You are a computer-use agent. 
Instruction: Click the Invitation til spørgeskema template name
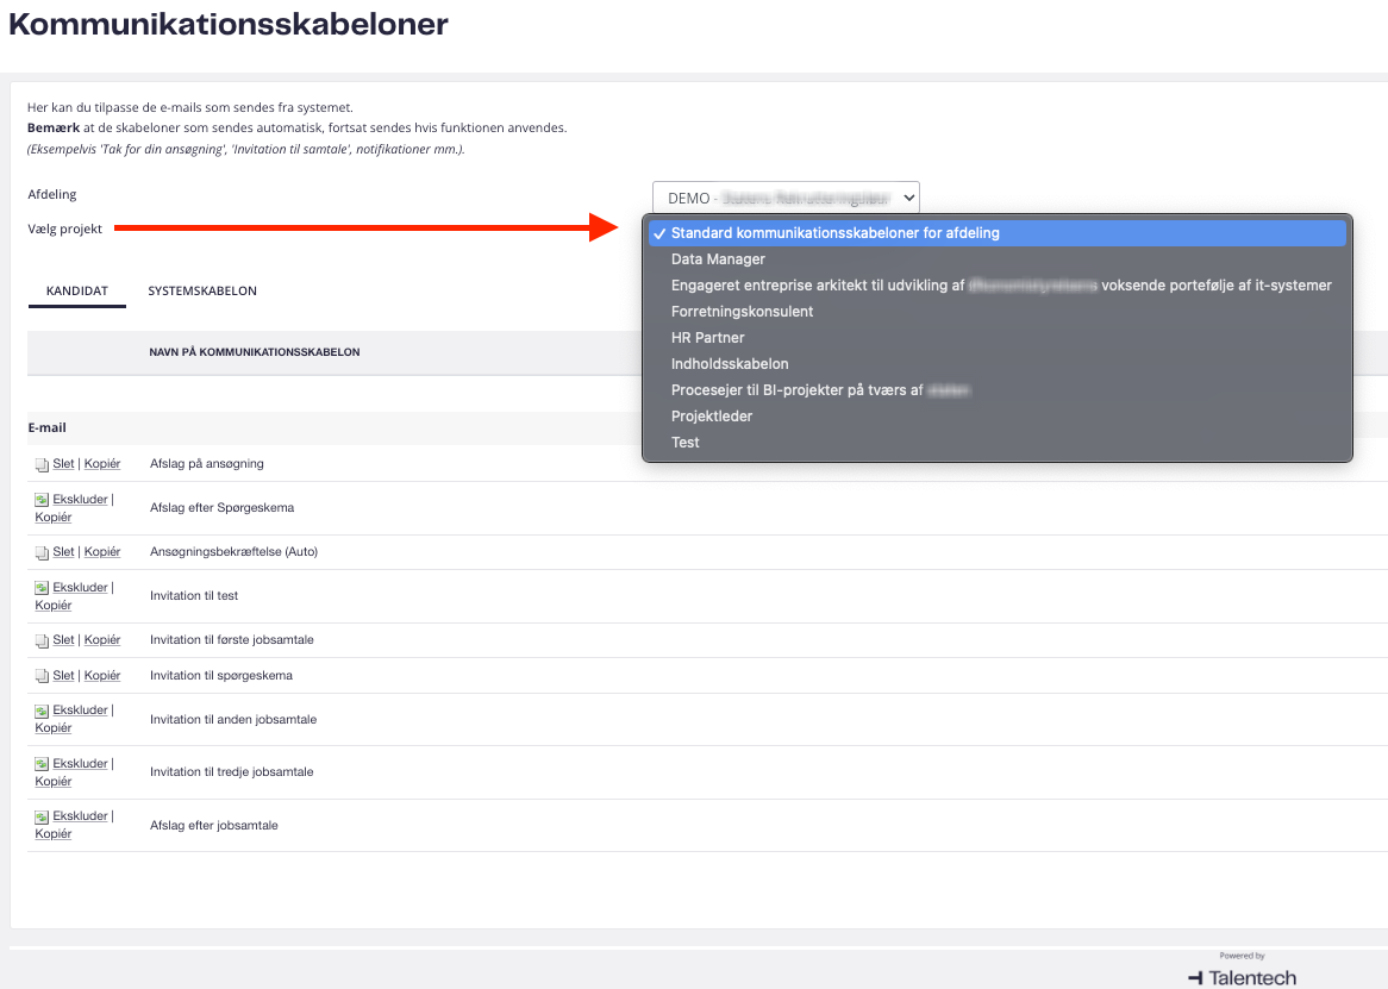tap(221, 676)
